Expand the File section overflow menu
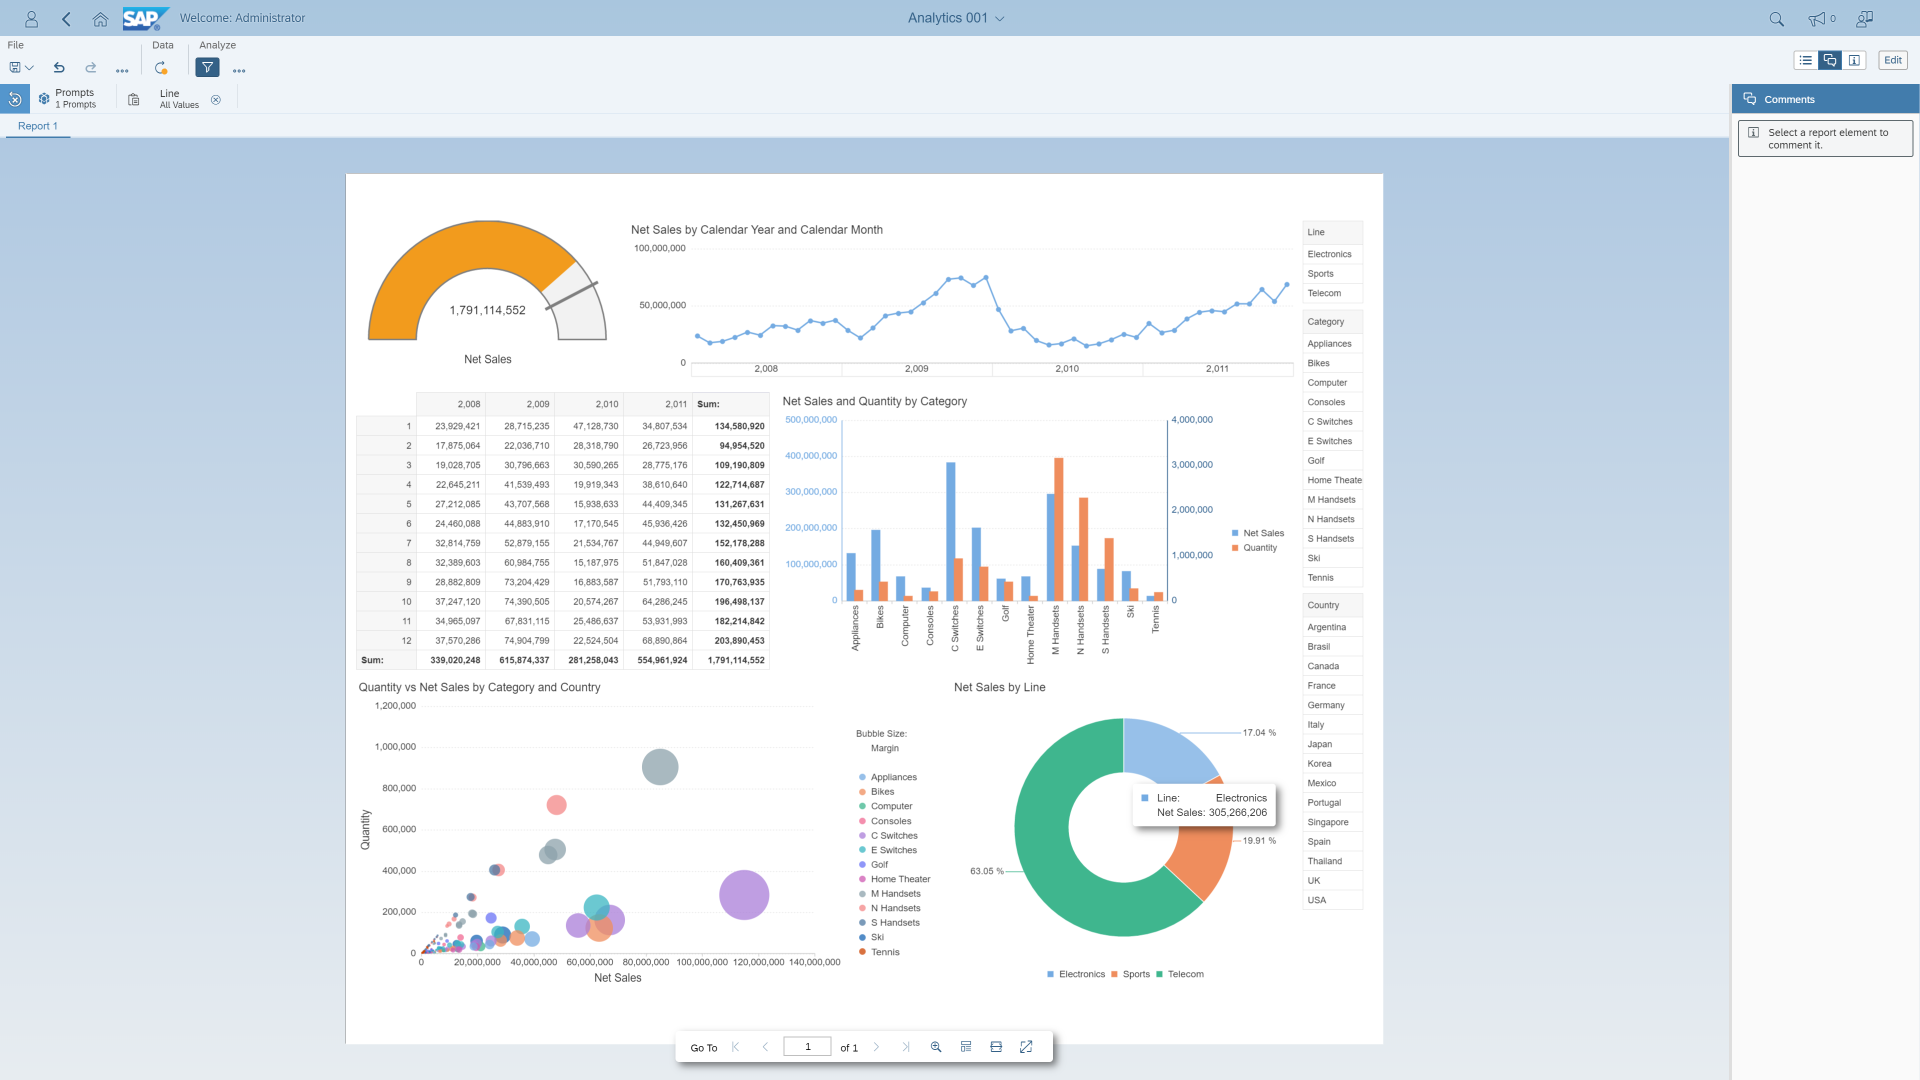Image resolution: width=1920 pixels, height=1080 pixels. coord(122,69)
